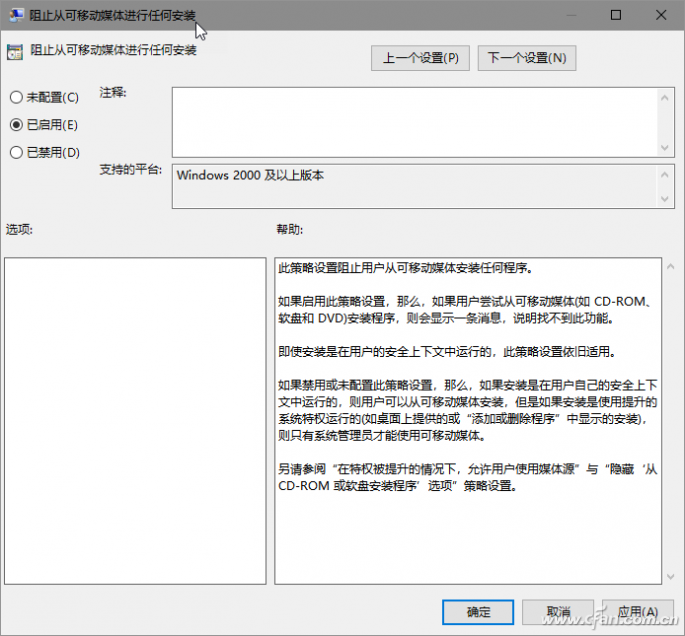This screenshot has height=636, width=685.
Task: Click help text line 此策略设置阻止用户从可移动媒体安装任何程序
Action: coord(405,268)
